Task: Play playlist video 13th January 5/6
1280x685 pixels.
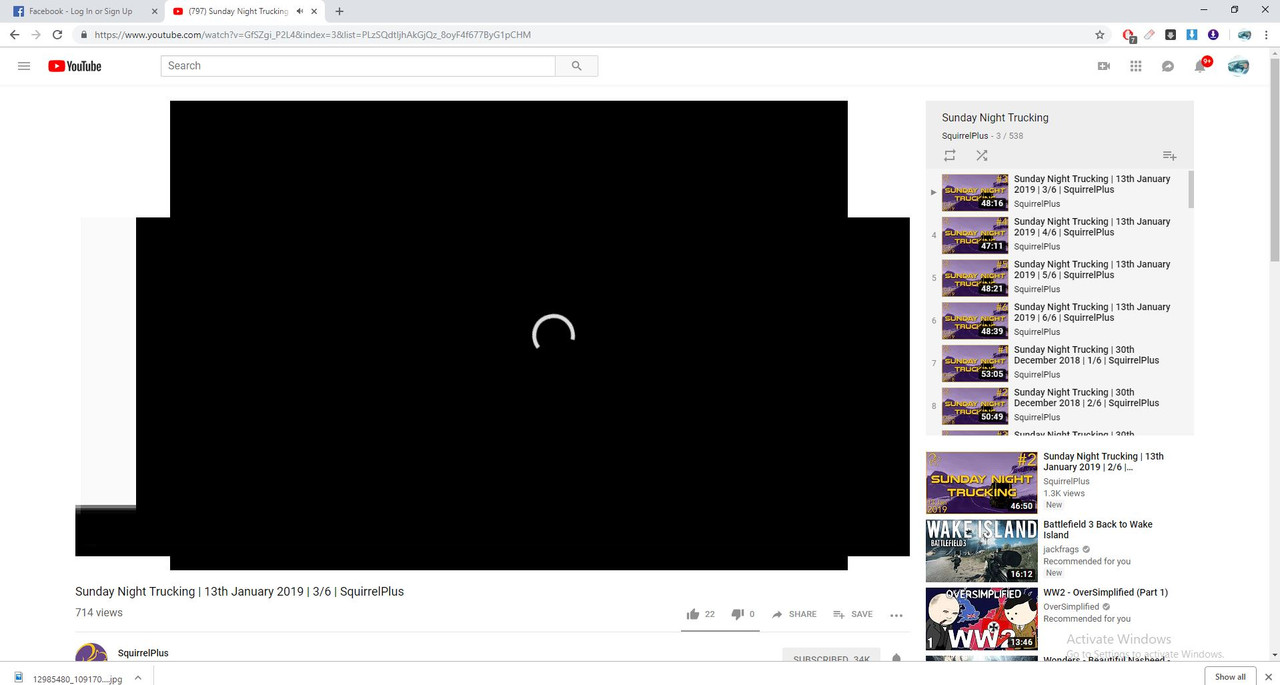Action: coord(1057,277)
